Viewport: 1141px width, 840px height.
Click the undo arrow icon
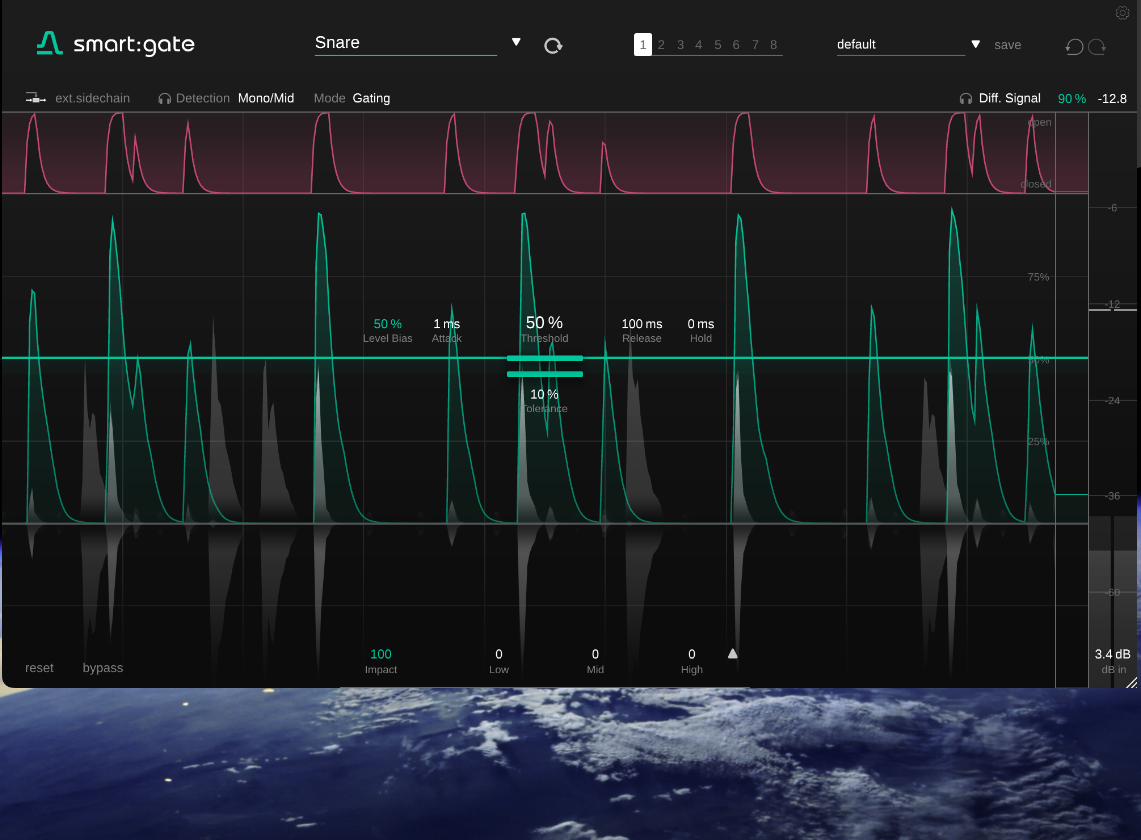coord(1074,46)
